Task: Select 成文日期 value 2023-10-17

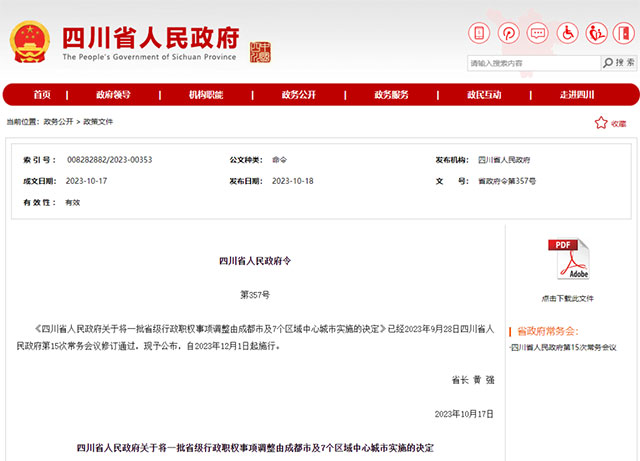Action: [87, 181]
